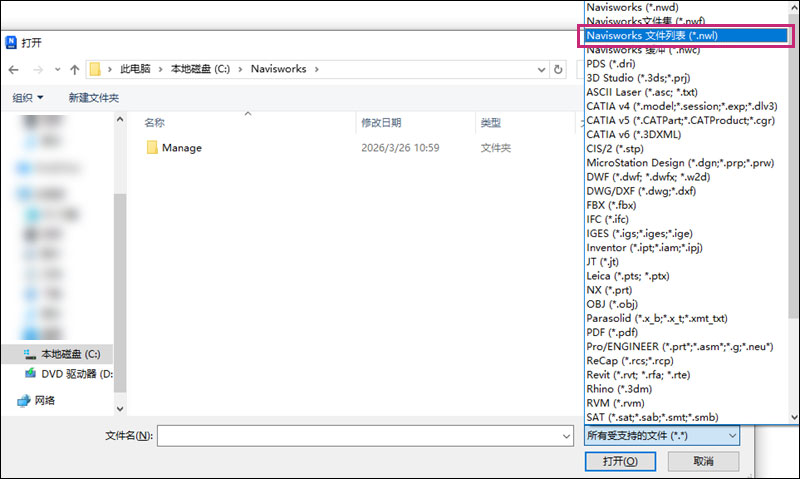Choose CATIA v5 file type
800x479 pixels.
click(680, 120)
